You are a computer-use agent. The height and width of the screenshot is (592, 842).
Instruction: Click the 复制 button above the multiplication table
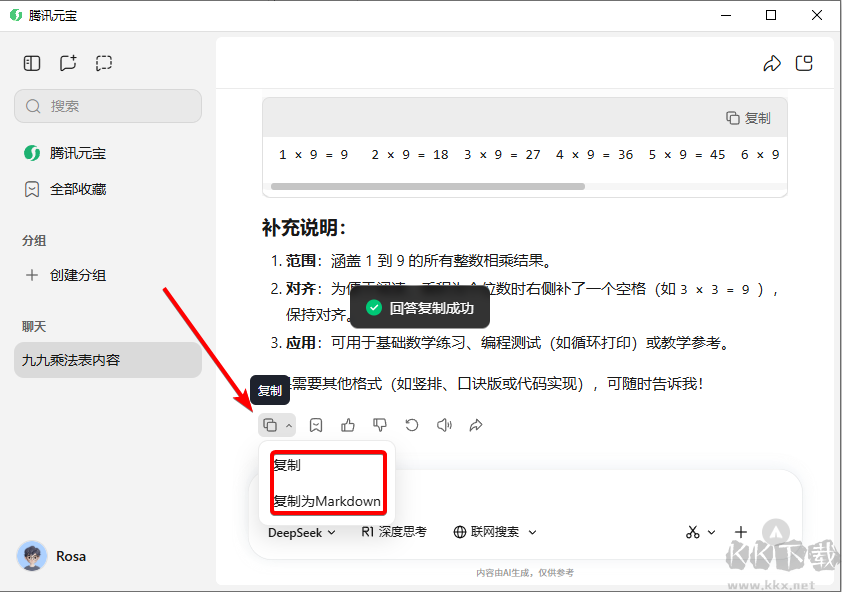(x=748, y=117)
